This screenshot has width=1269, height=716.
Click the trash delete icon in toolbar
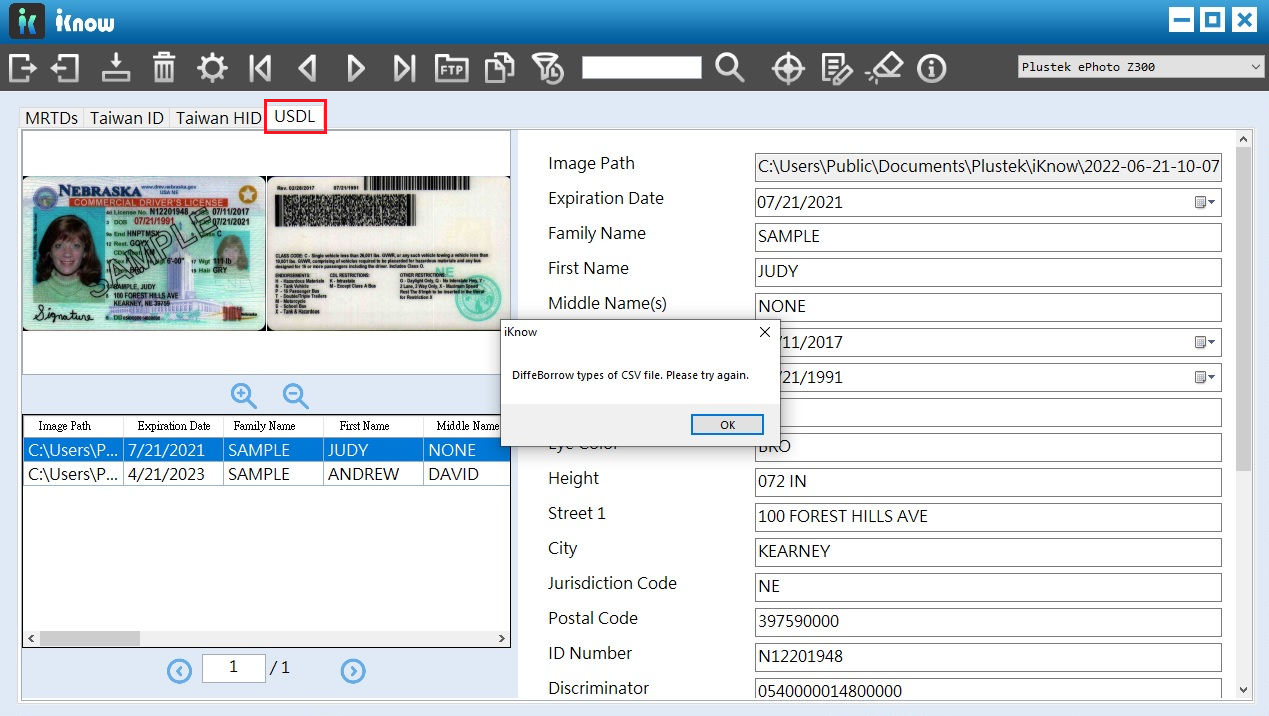click(x=164, y=68)
